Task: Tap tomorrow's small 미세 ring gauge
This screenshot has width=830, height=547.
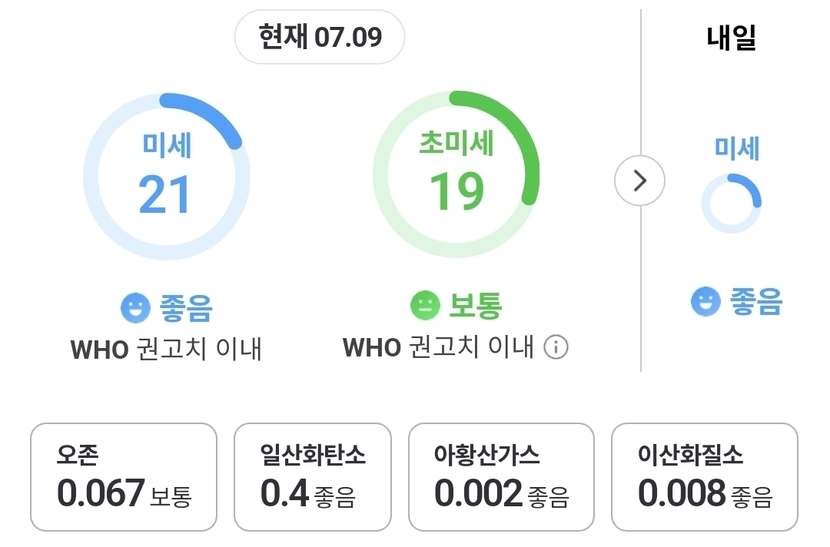Action: click(x=732, y=203)
